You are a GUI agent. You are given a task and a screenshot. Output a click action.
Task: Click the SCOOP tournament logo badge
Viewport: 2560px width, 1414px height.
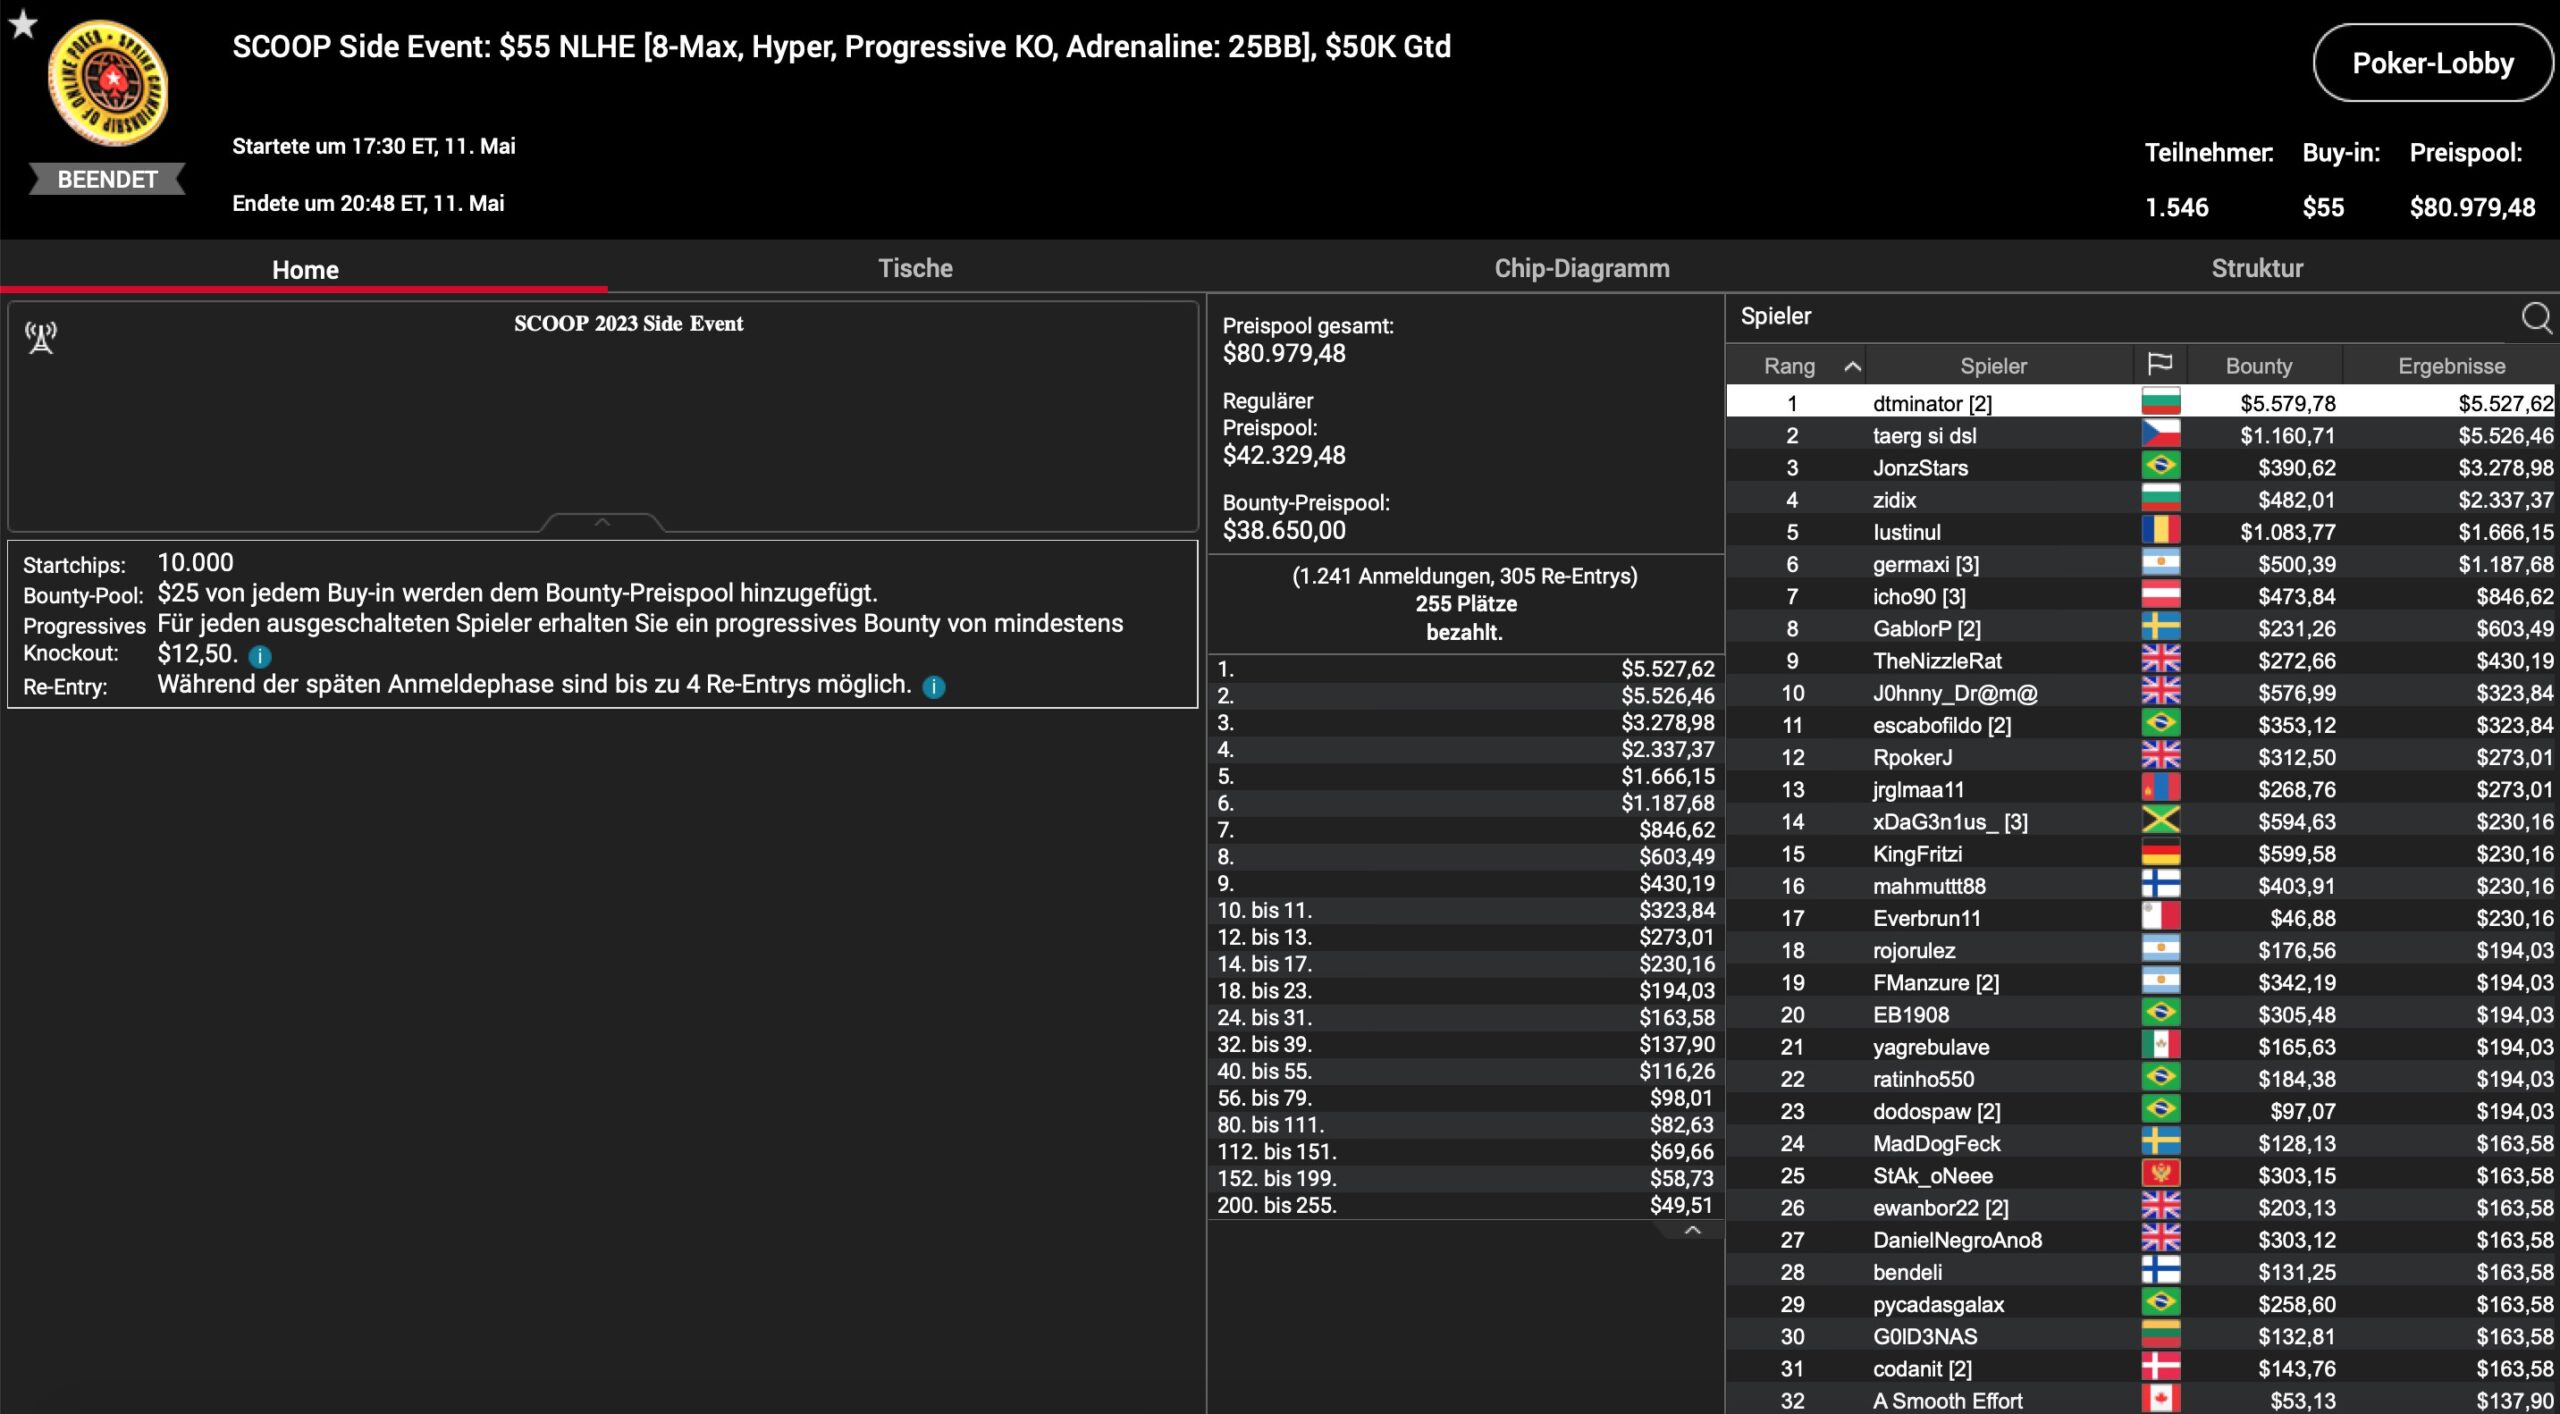click(x=108, y=84)
